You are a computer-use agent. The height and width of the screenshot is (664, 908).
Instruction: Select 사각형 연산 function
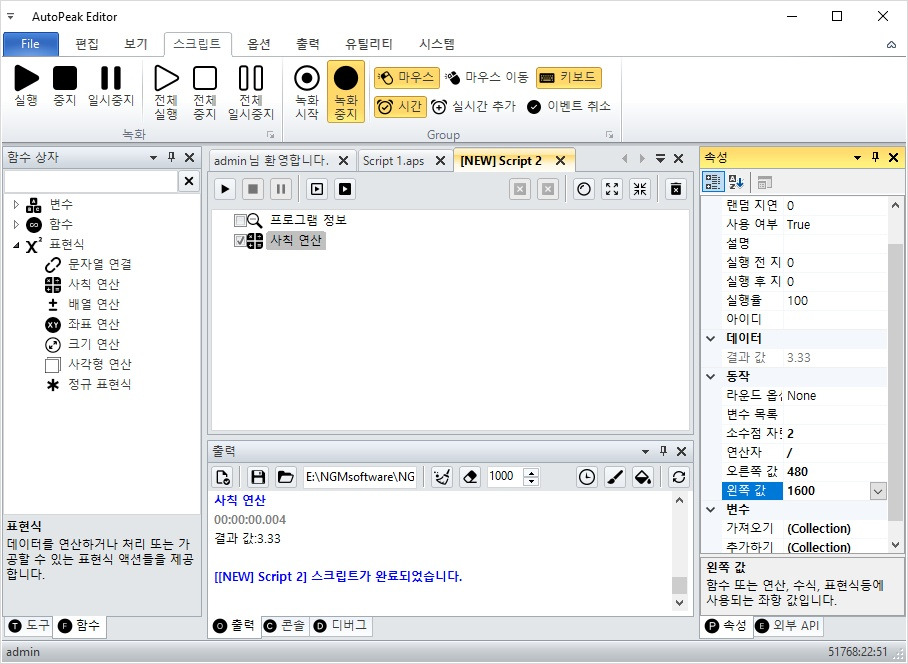click(100, 364)
